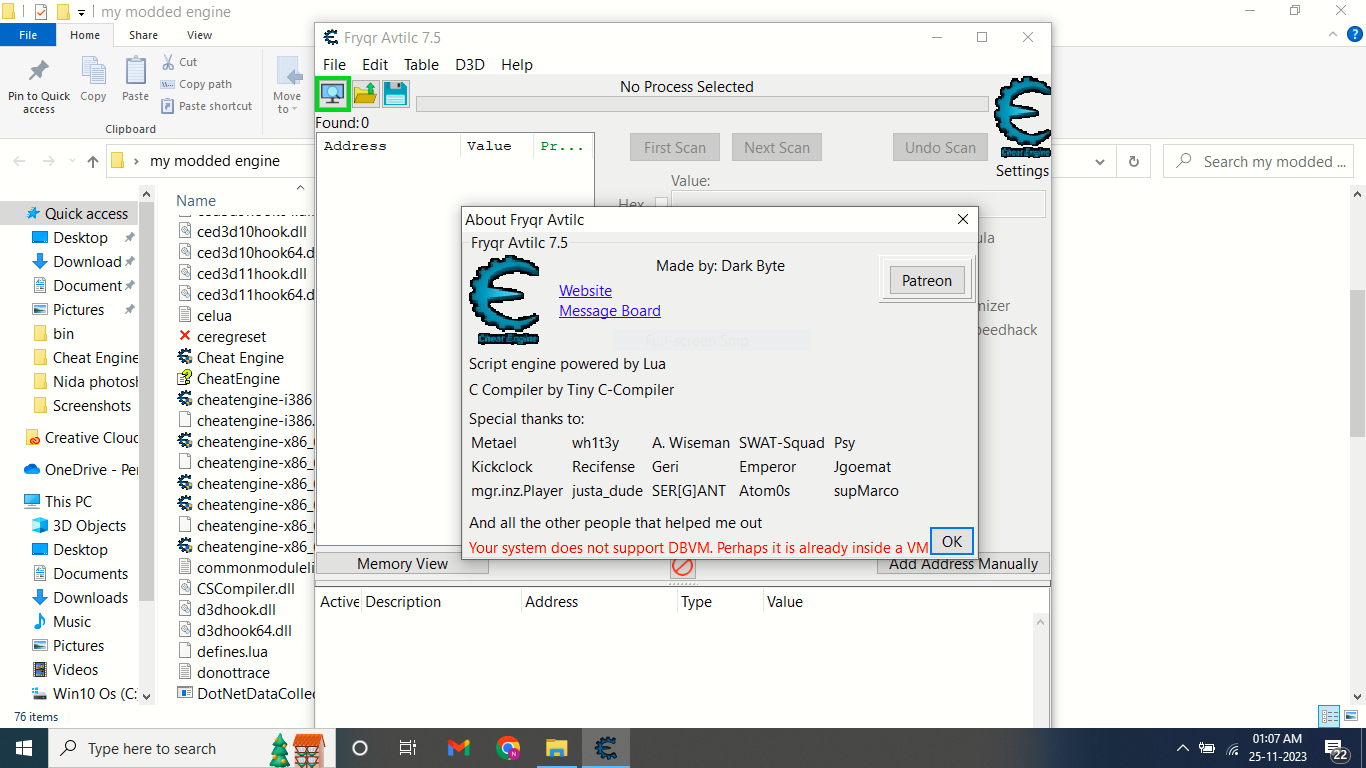Screen dimensions: 1366x768
Task: Open the process selection monitor icon
Action: [332, 93]
